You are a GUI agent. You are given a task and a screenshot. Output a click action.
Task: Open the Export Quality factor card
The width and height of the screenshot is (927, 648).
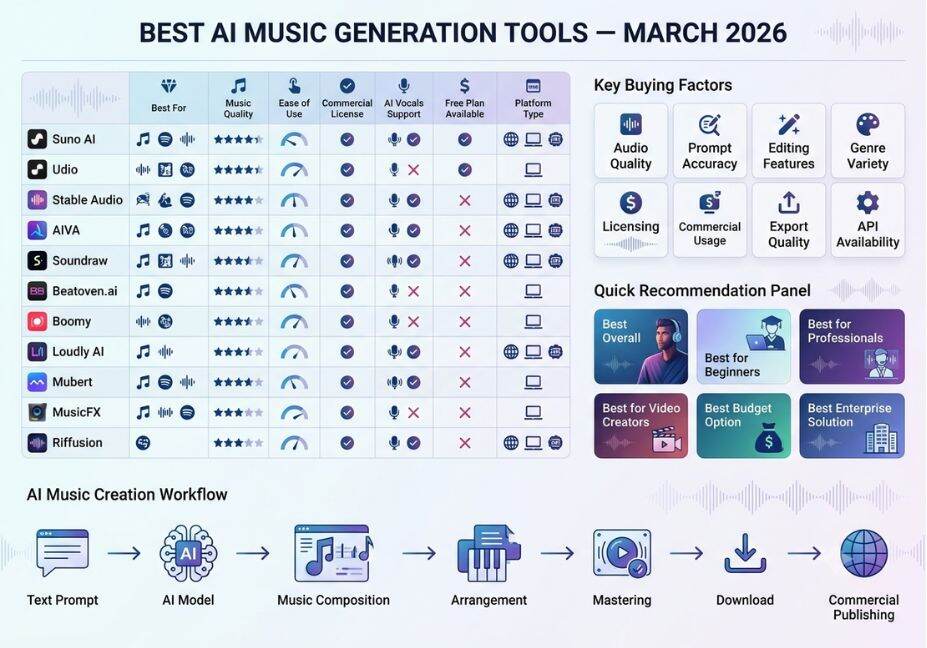789,220
